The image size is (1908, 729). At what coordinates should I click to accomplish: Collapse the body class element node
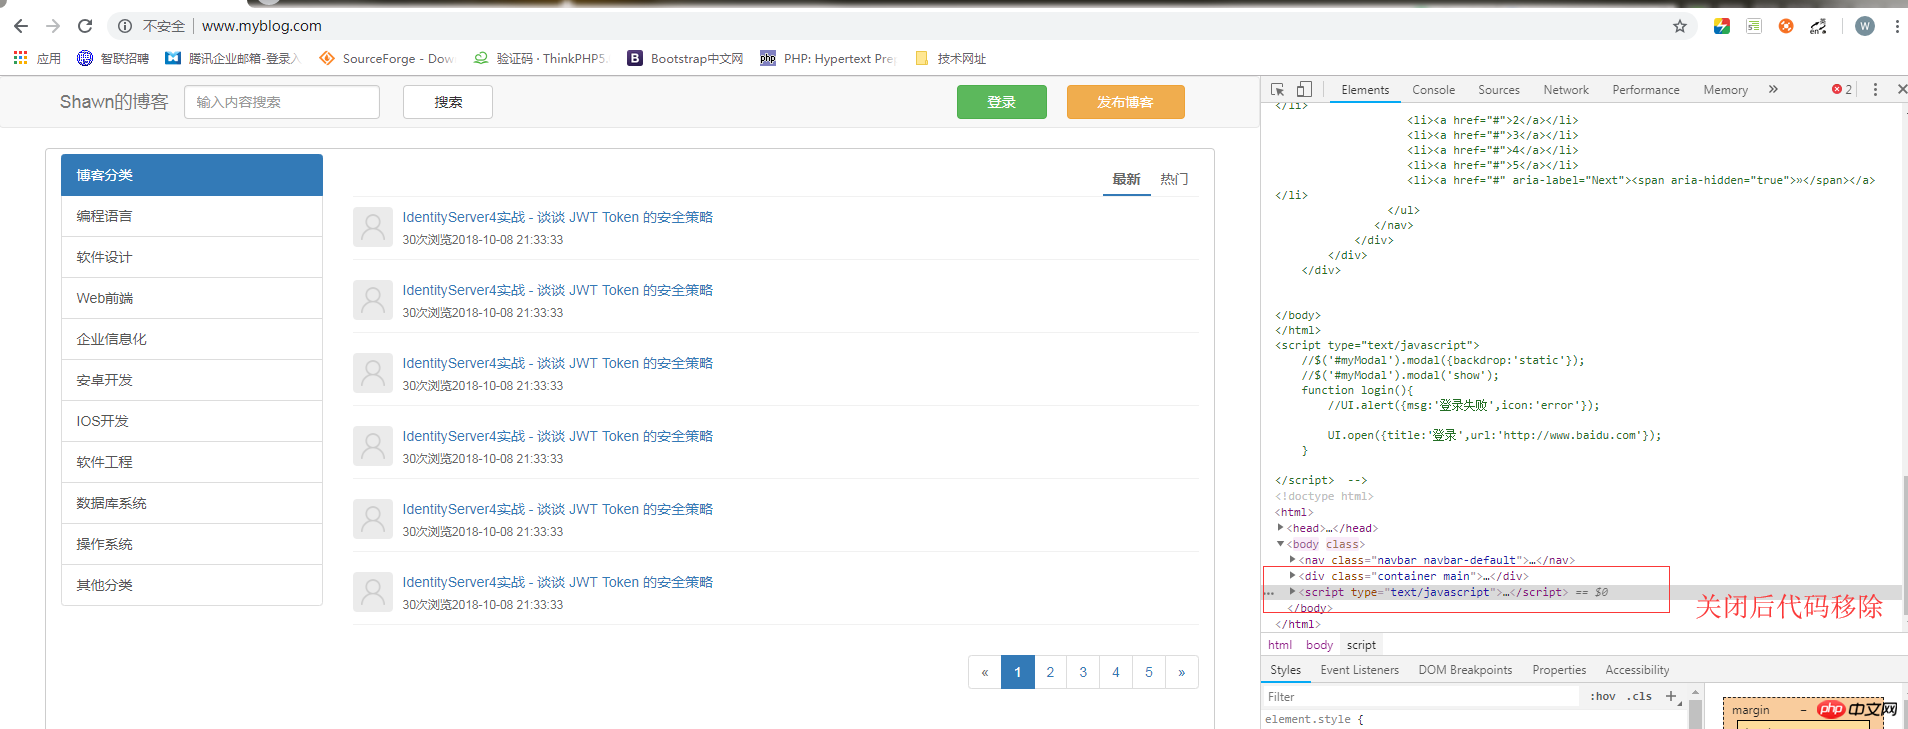pos(1280,544)
